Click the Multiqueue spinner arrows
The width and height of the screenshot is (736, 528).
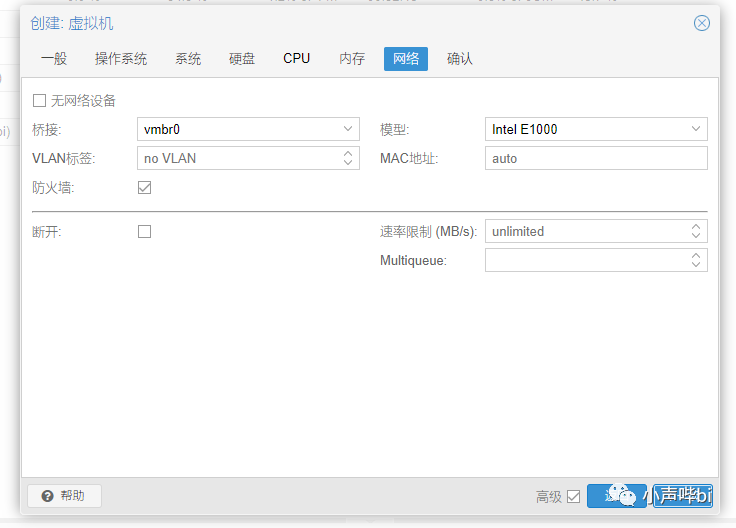pos(696,260)
